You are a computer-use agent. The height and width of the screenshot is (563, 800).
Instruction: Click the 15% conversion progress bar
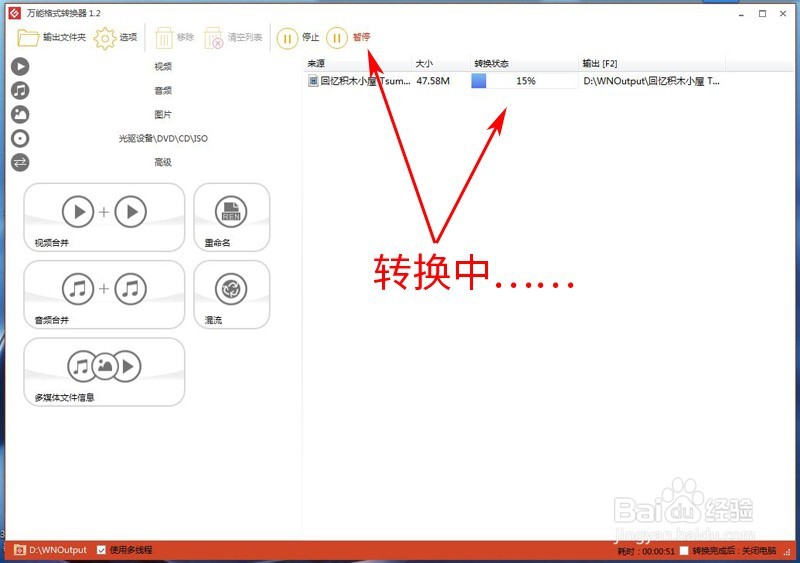[524, 81]
